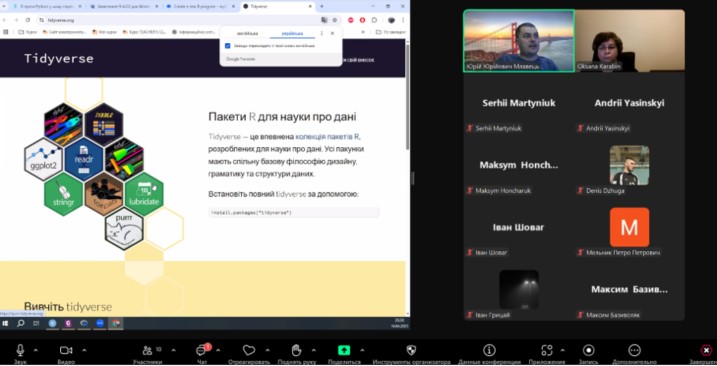Image resolution: width=717 pixels, height=366 pixels.
Task: Select Іван Шовar participant tile
Action: pos(519,228)
